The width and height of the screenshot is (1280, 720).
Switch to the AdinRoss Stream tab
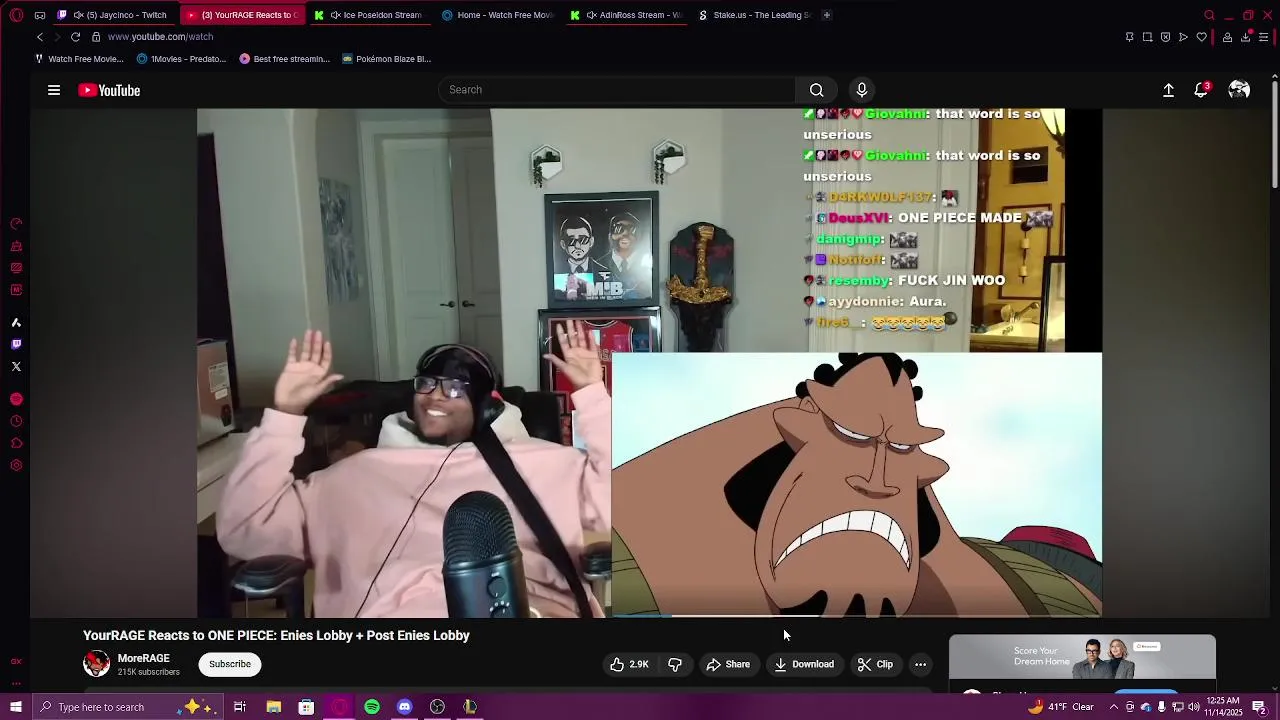tap(626, 15)
